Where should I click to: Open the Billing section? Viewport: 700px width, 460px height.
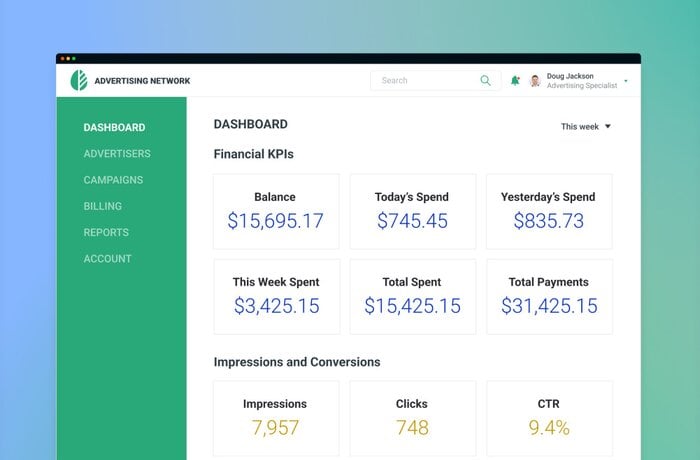(103, 206)
